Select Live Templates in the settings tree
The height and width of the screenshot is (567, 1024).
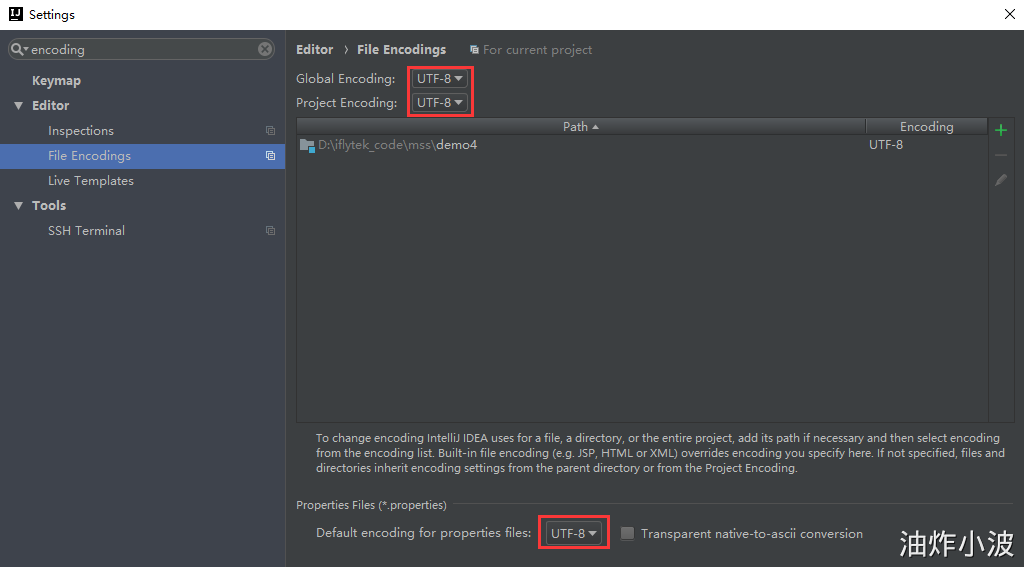[x=91, y=181]
